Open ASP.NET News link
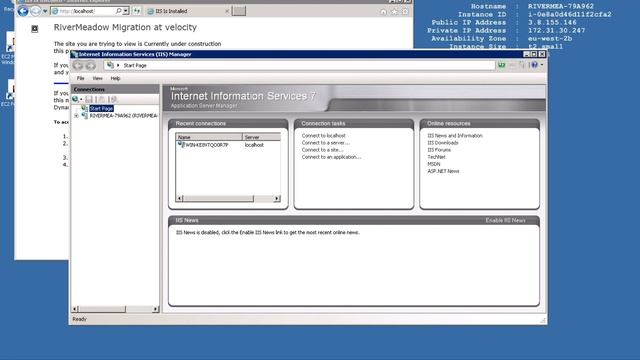The width and height of the screenshot is (640, 360). click(443, 171)
